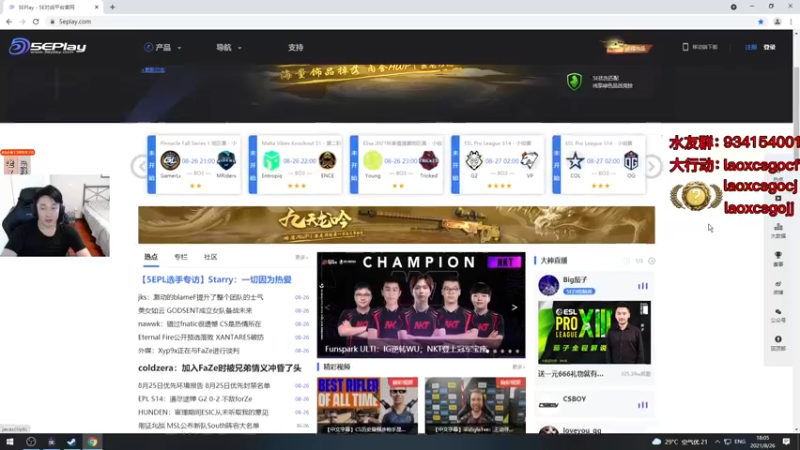The width and height of the screenshot is (800, 450).
Task: Open the Eternal Fire XANTARES news item
Action: 201,337
